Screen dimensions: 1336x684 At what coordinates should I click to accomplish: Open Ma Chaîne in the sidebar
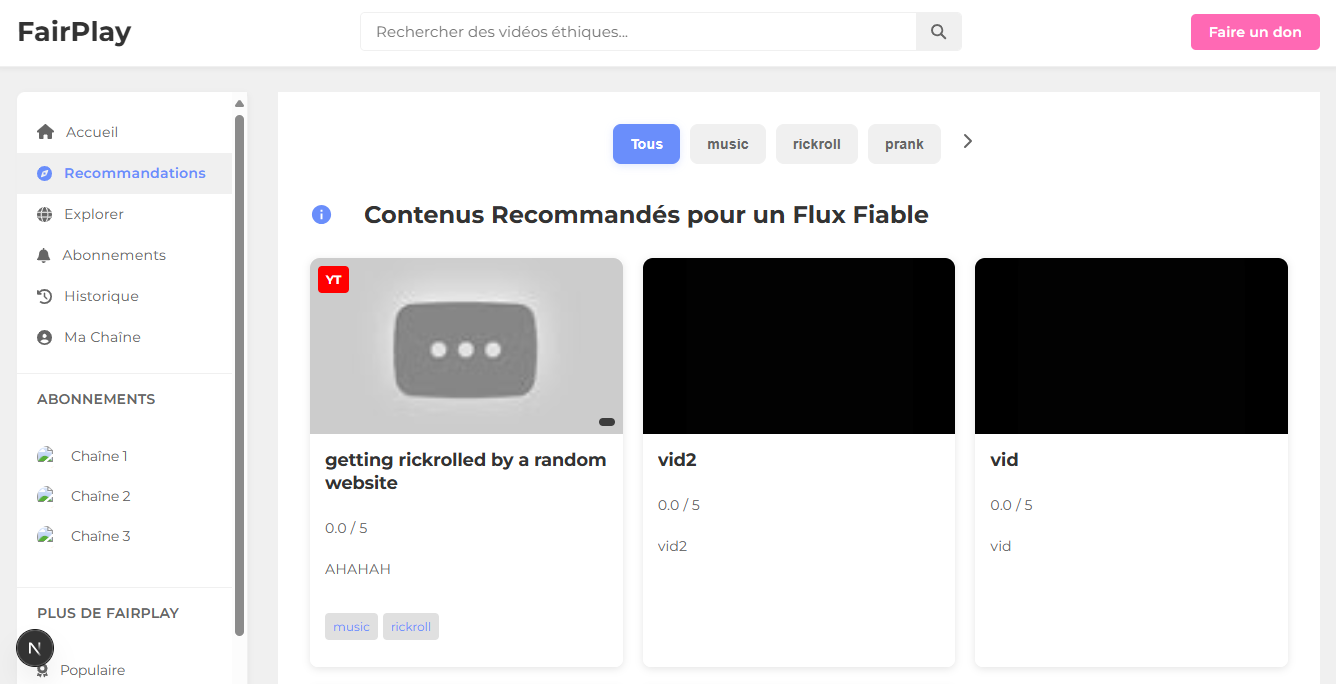click(x=124, y=337)
